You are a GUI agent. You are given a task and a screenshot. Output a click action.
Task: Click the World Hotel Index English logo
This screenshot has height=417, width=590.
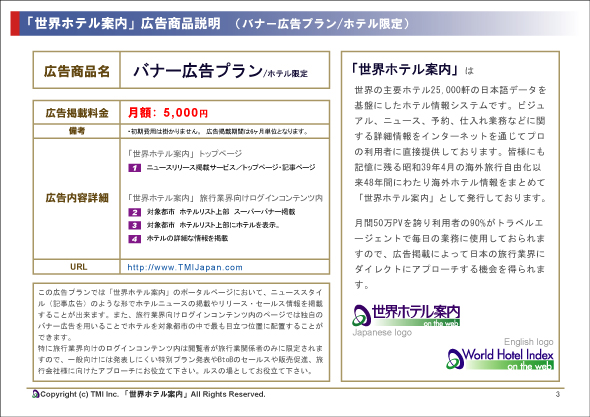pos(500,359)
